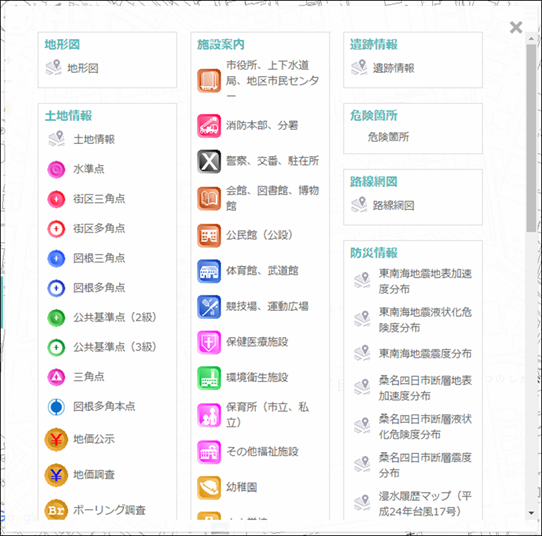Click the pink 水準点 marker icon
Image resolution: width=542 pixels, height=536 pixels.
pyautogui.click(x=56, y=169)
